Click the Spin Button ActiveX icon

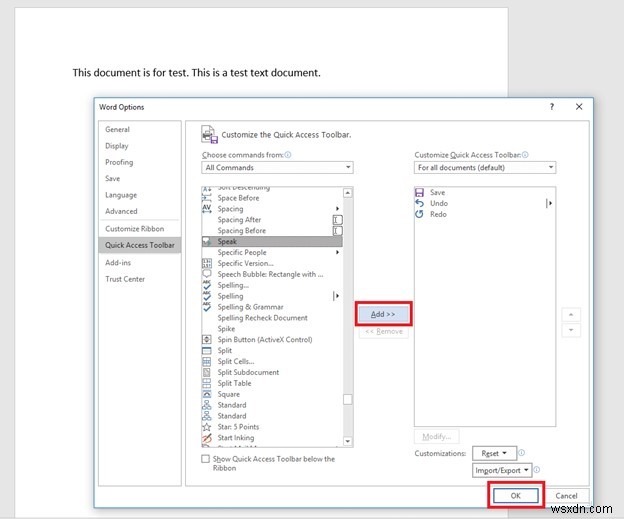coord(207,339)
